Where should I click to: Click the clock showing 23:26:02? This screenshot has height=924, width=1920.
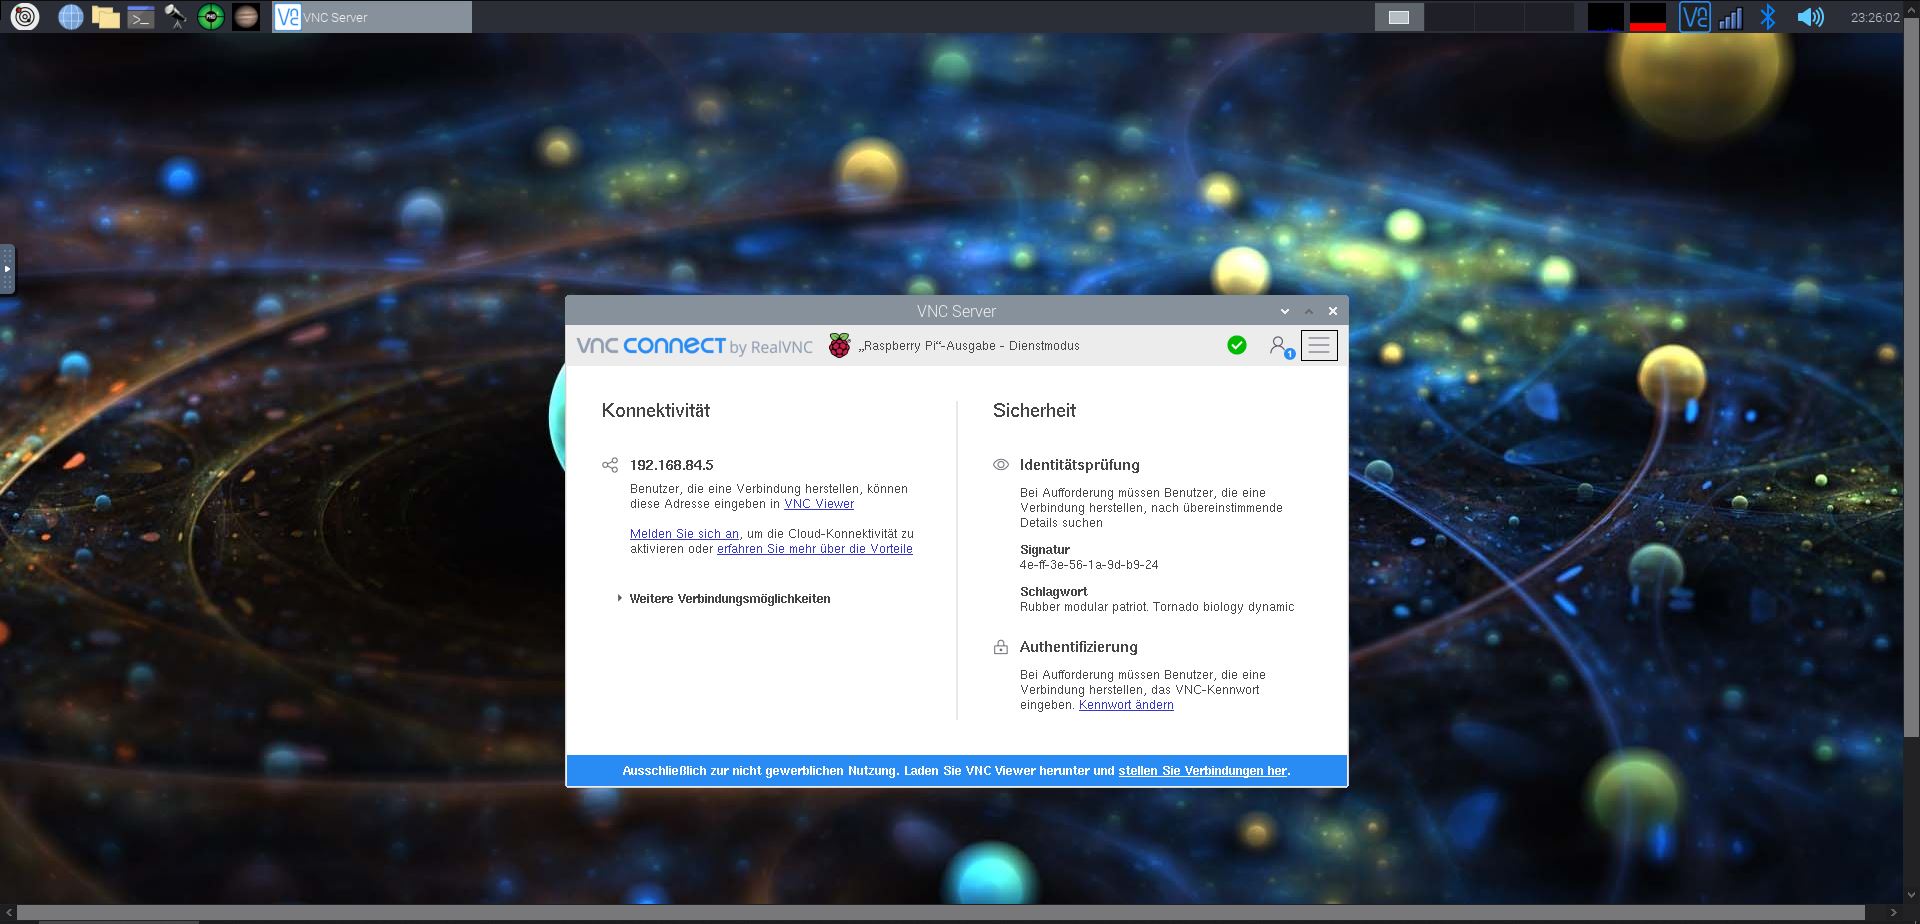(1874, 17)
